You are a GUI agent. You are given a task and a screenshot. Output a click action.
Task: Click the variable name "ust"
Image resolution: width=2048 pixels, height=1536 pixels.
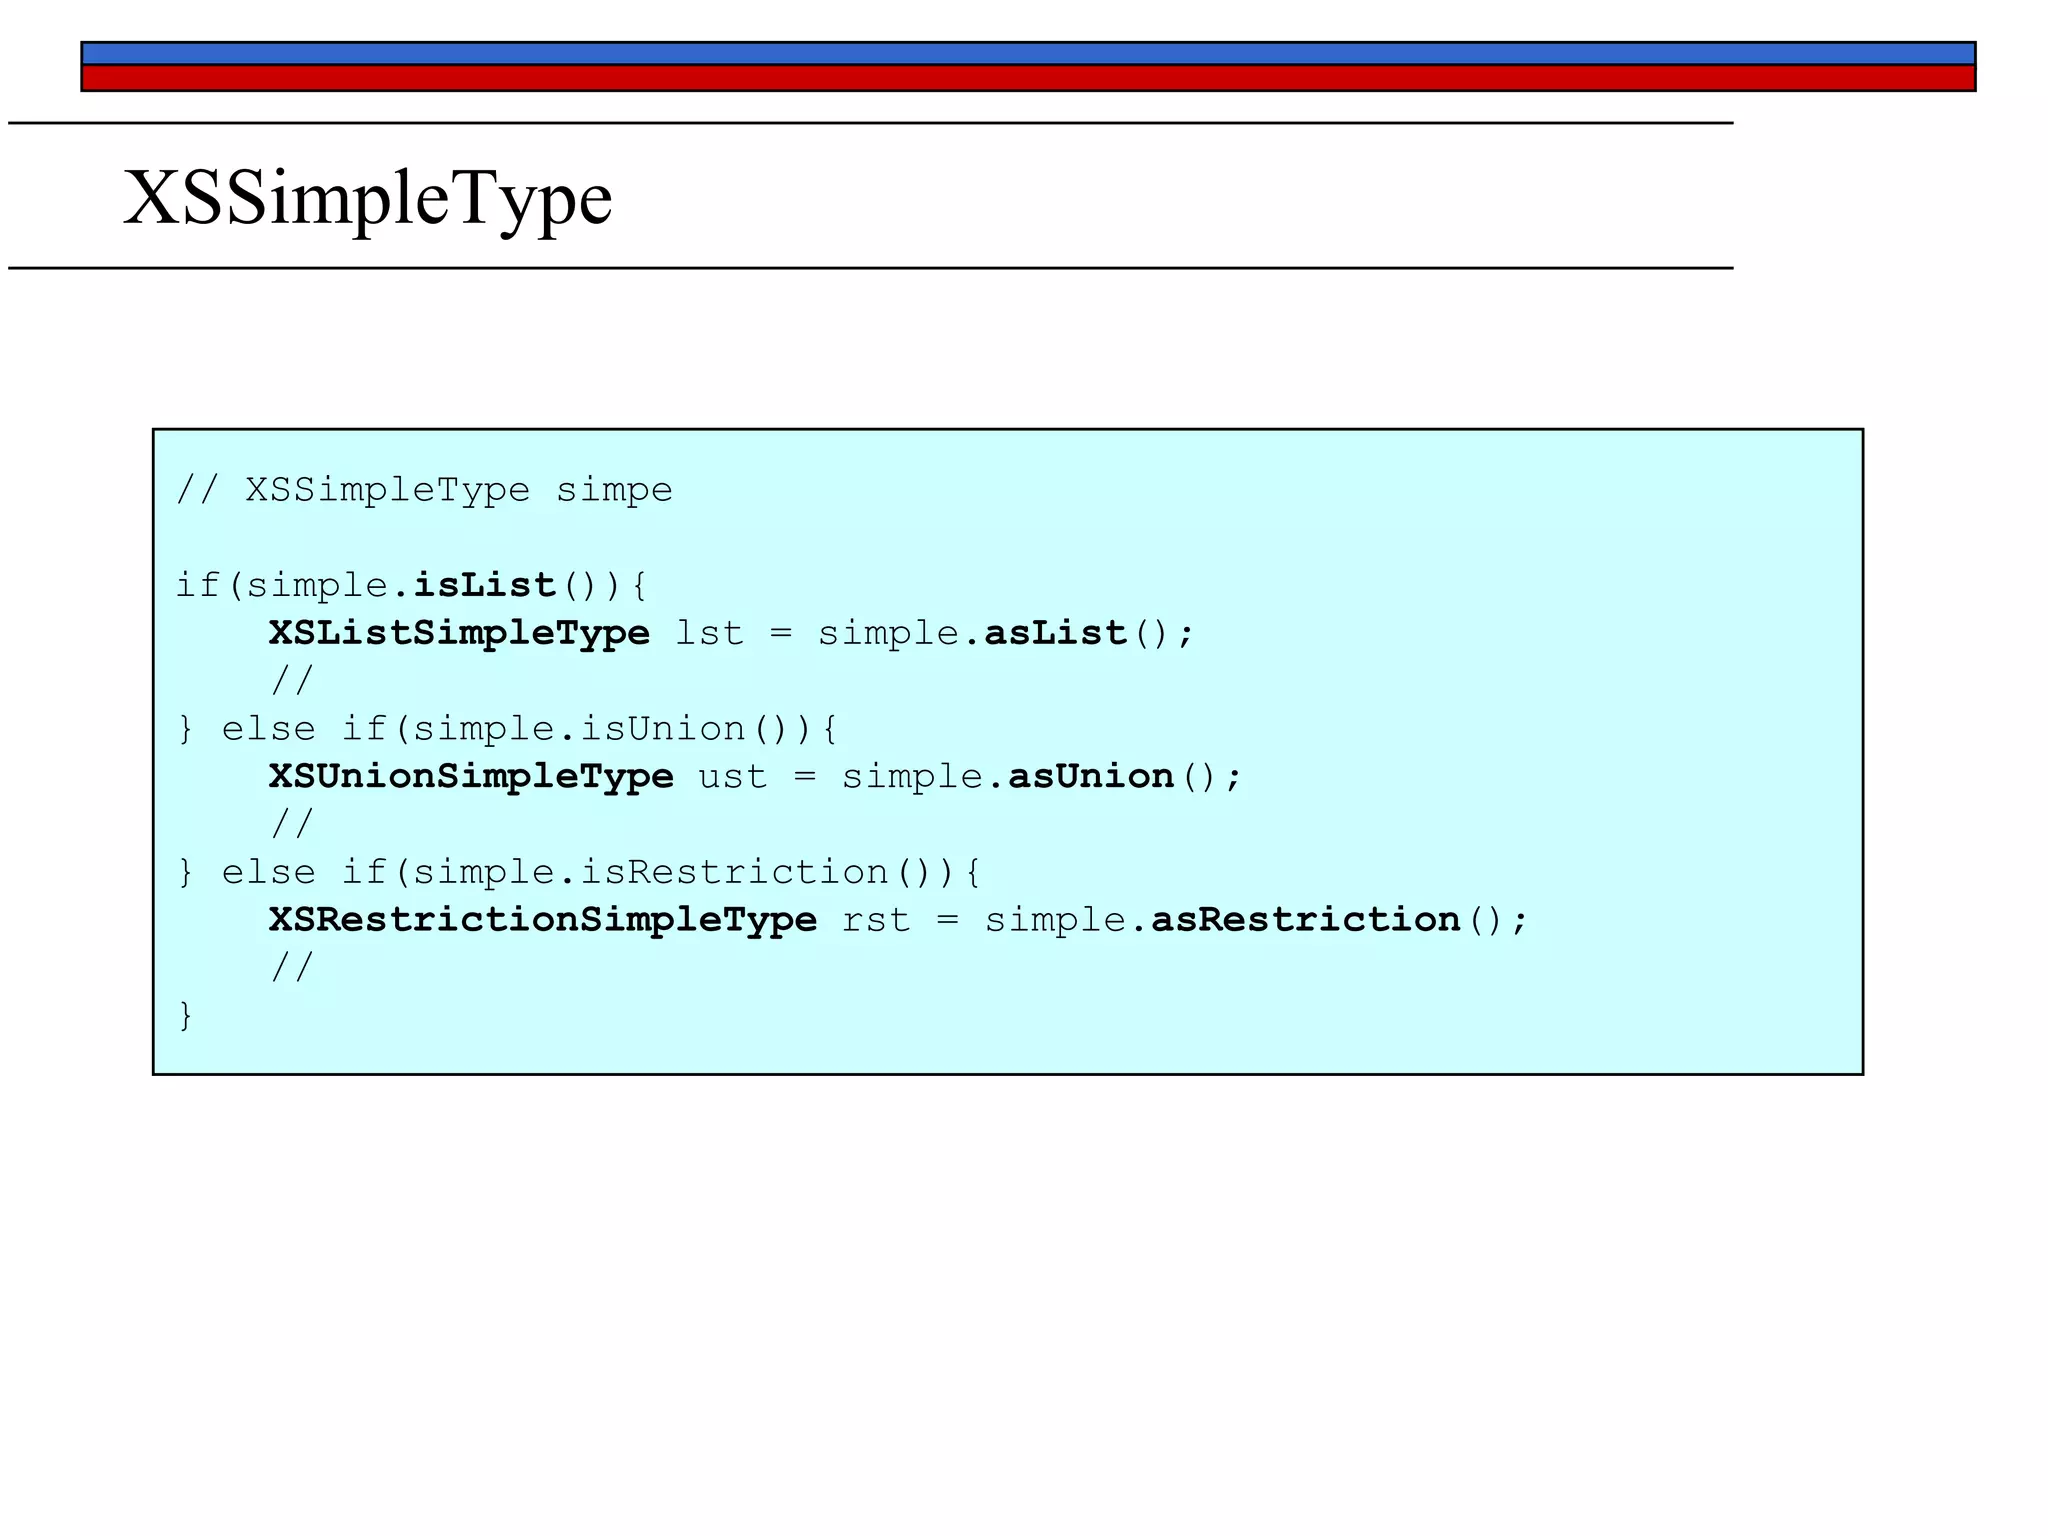pos(733,777)
